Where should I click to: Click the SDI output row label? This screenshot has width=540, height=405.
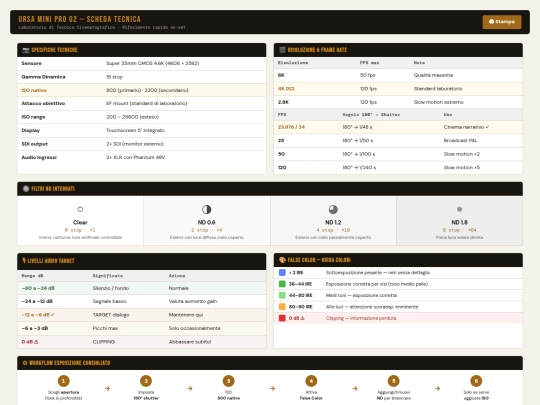34,144
